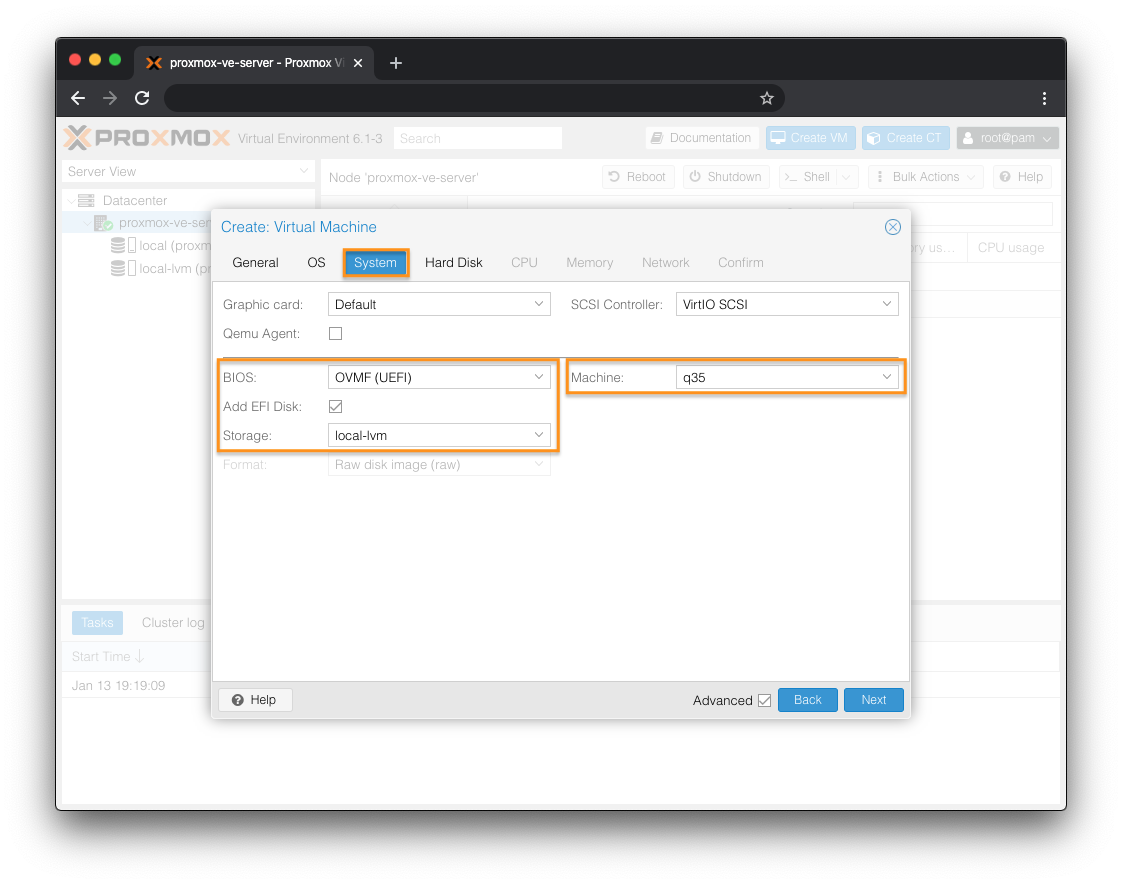Open the Tasks log tab
The width and height of the screenshot is (1122, 884).
[x=97, y=623]
